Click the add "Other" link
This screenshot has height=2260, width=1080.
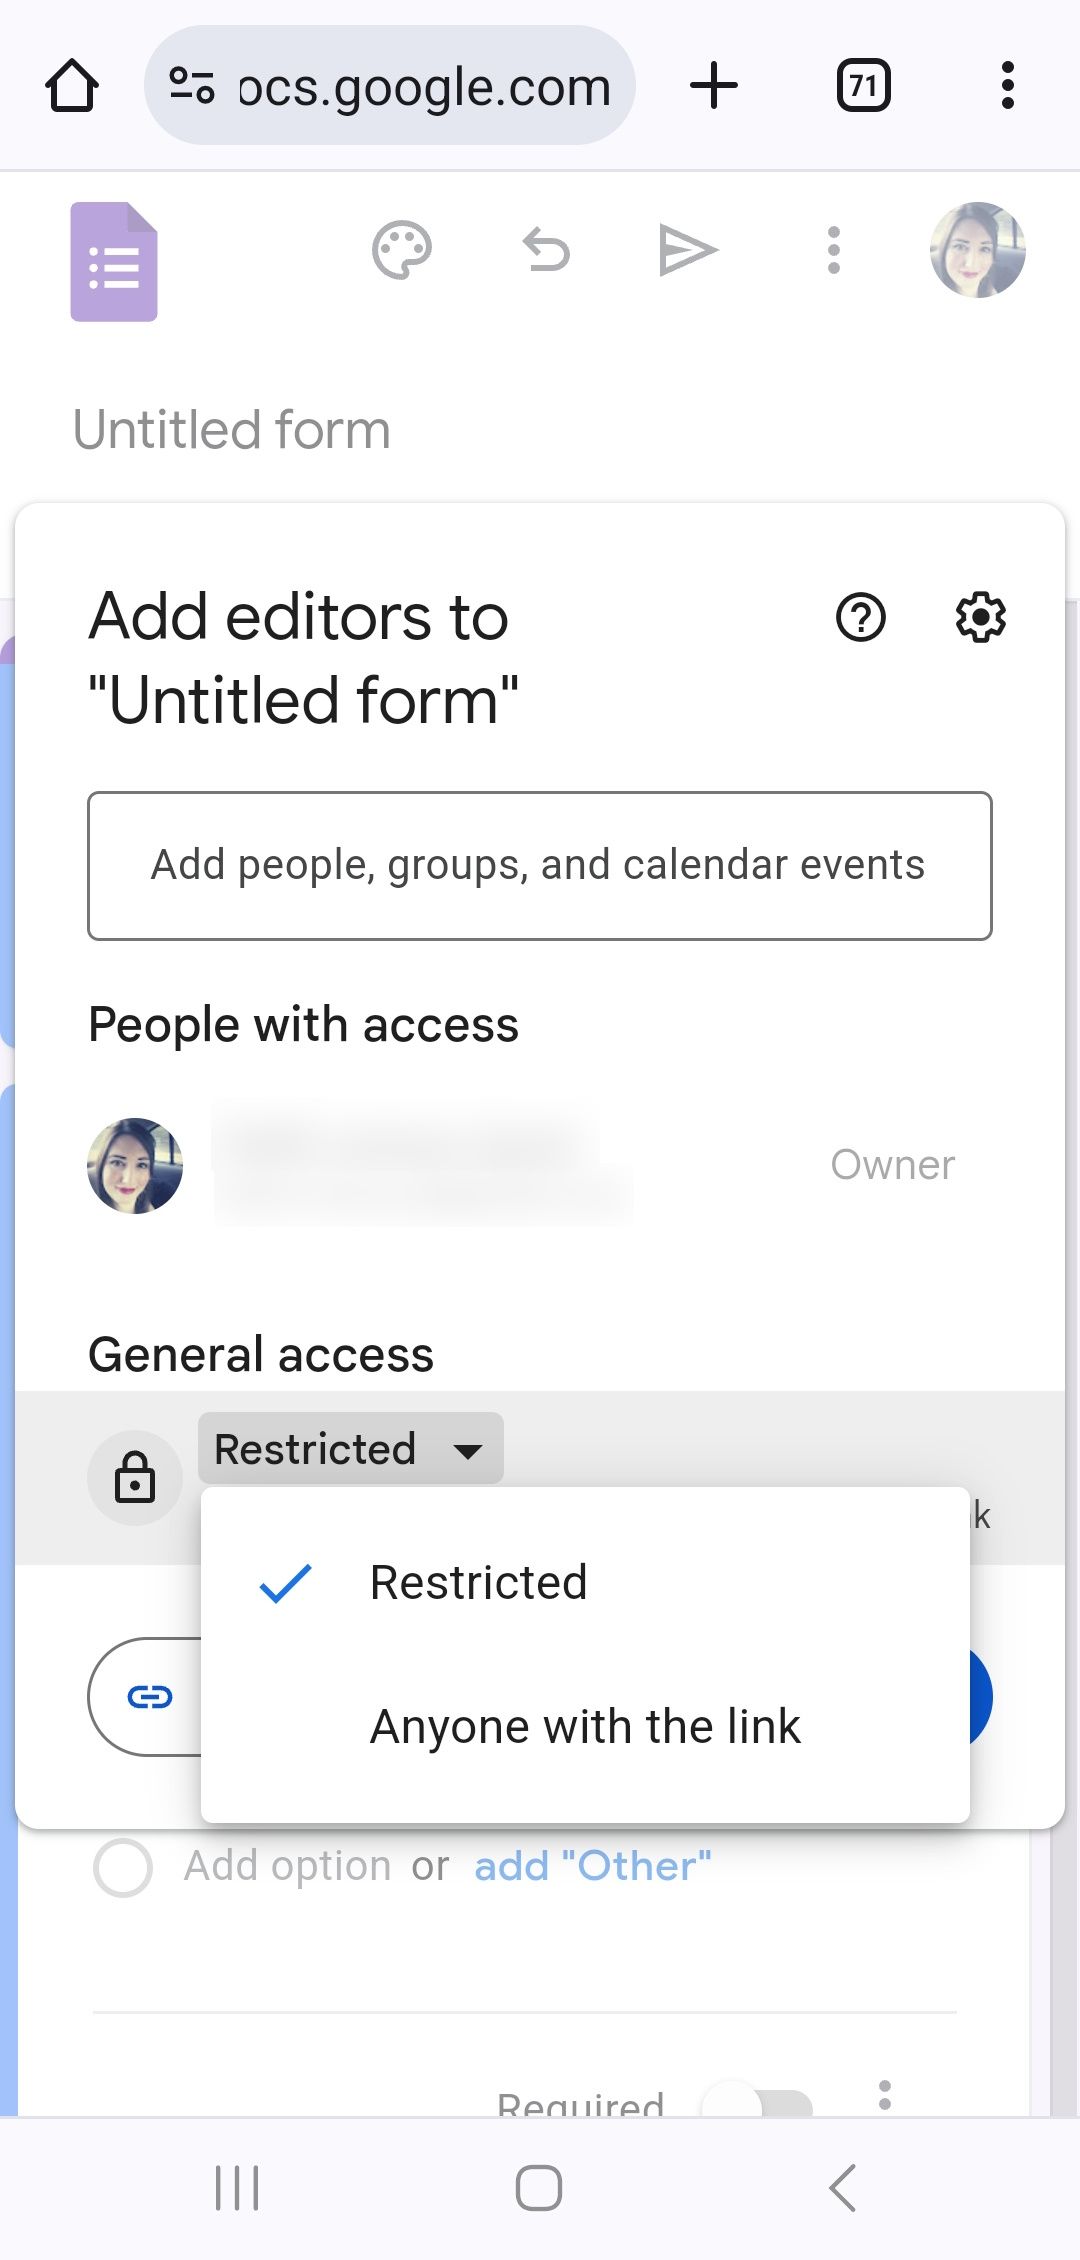592,1867
